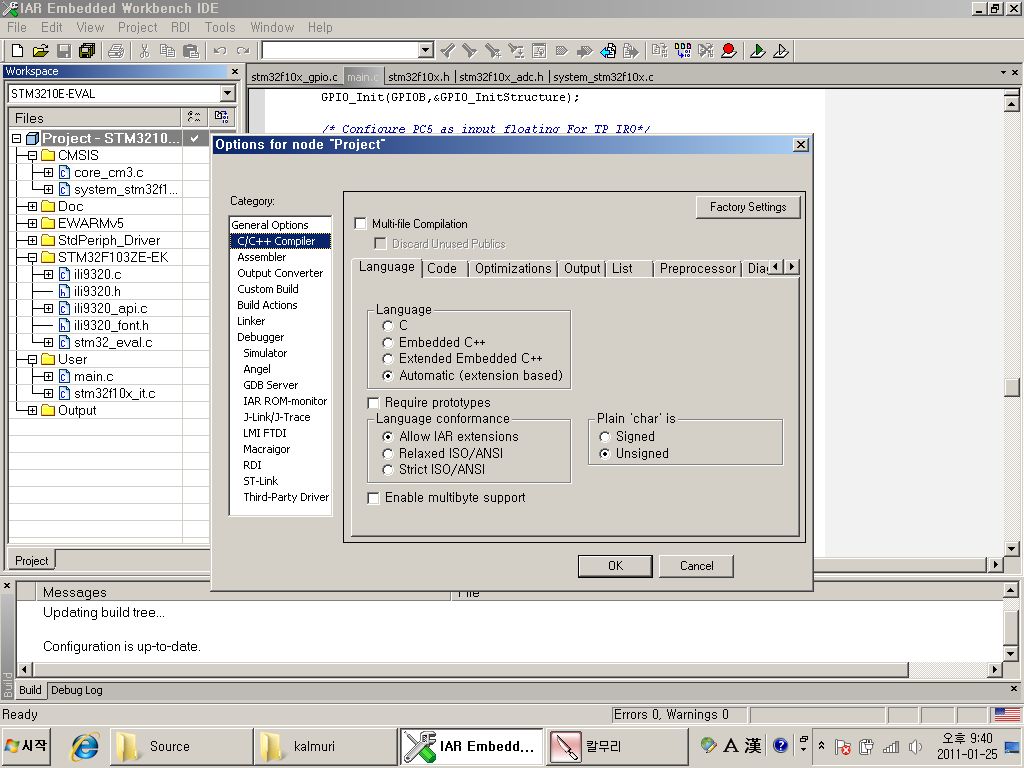Click the Internet Explorer quick launch icon
This screenshot has width=1024, height=768.
[85, 746]
